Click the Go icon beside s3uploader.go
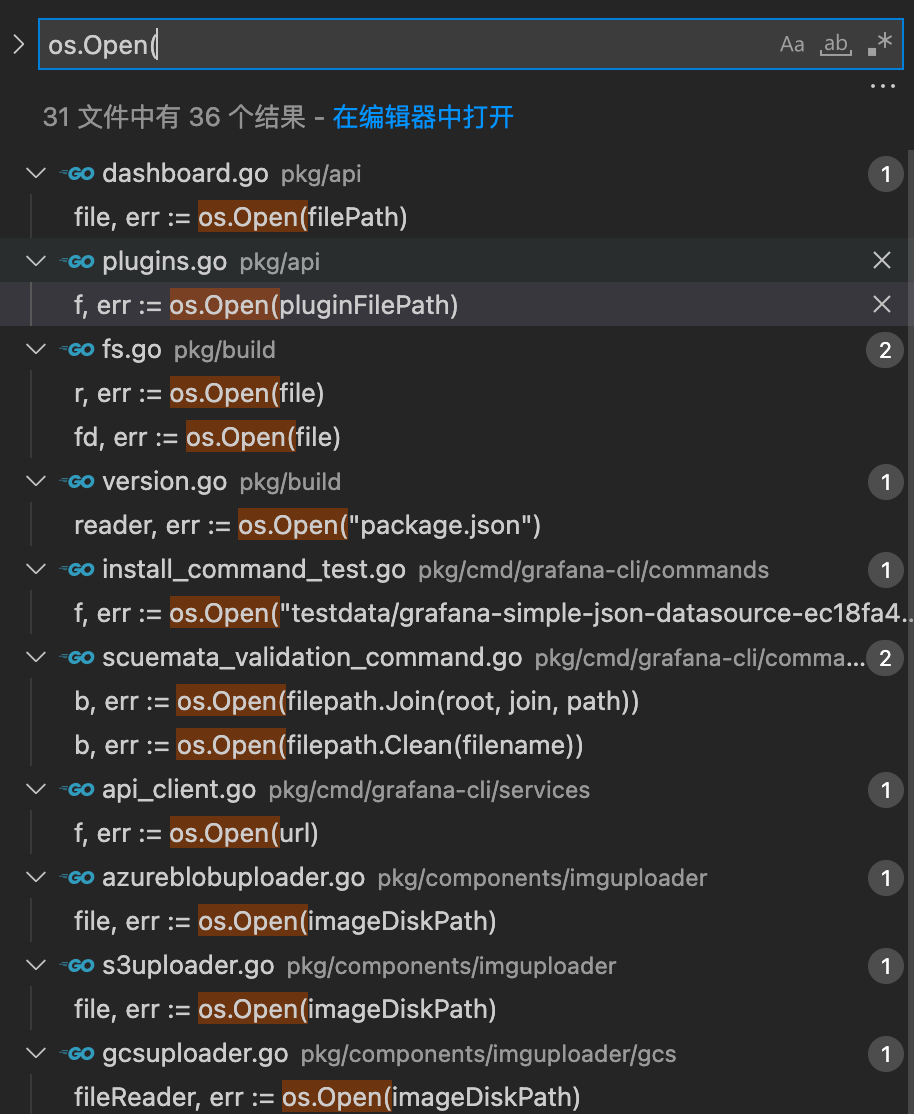Viewport: 914px width, 1114px height. click(x=77, y=966)
